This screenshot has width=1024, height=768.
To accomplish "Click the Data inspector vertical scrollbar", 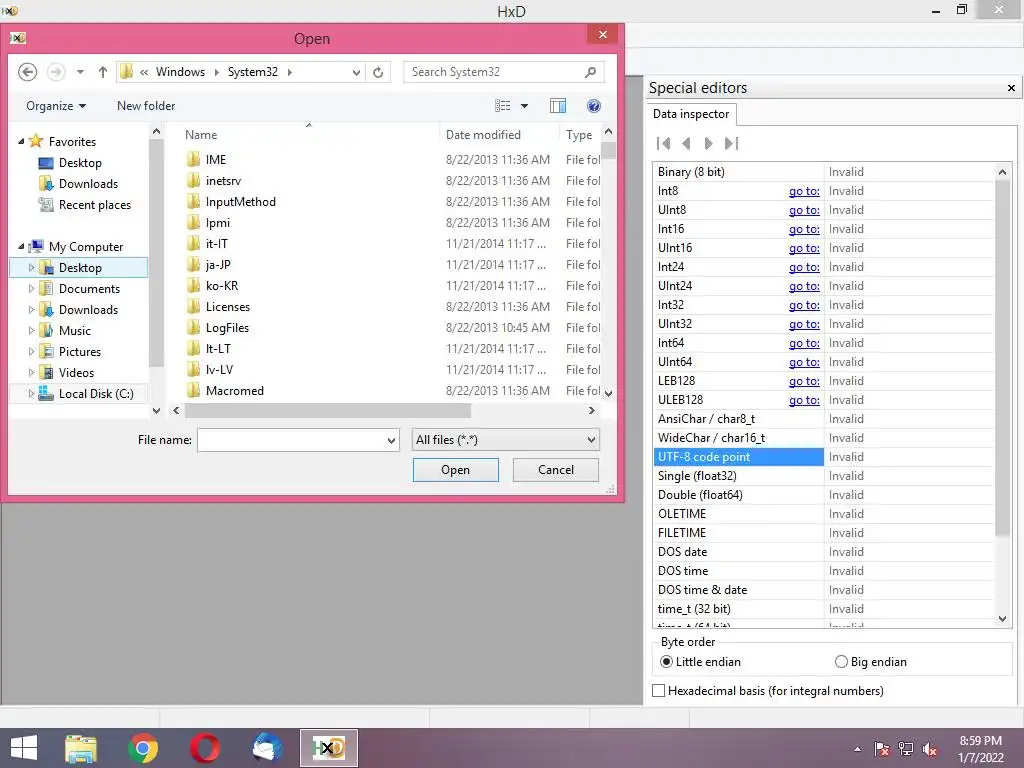I will point(1002,357).
